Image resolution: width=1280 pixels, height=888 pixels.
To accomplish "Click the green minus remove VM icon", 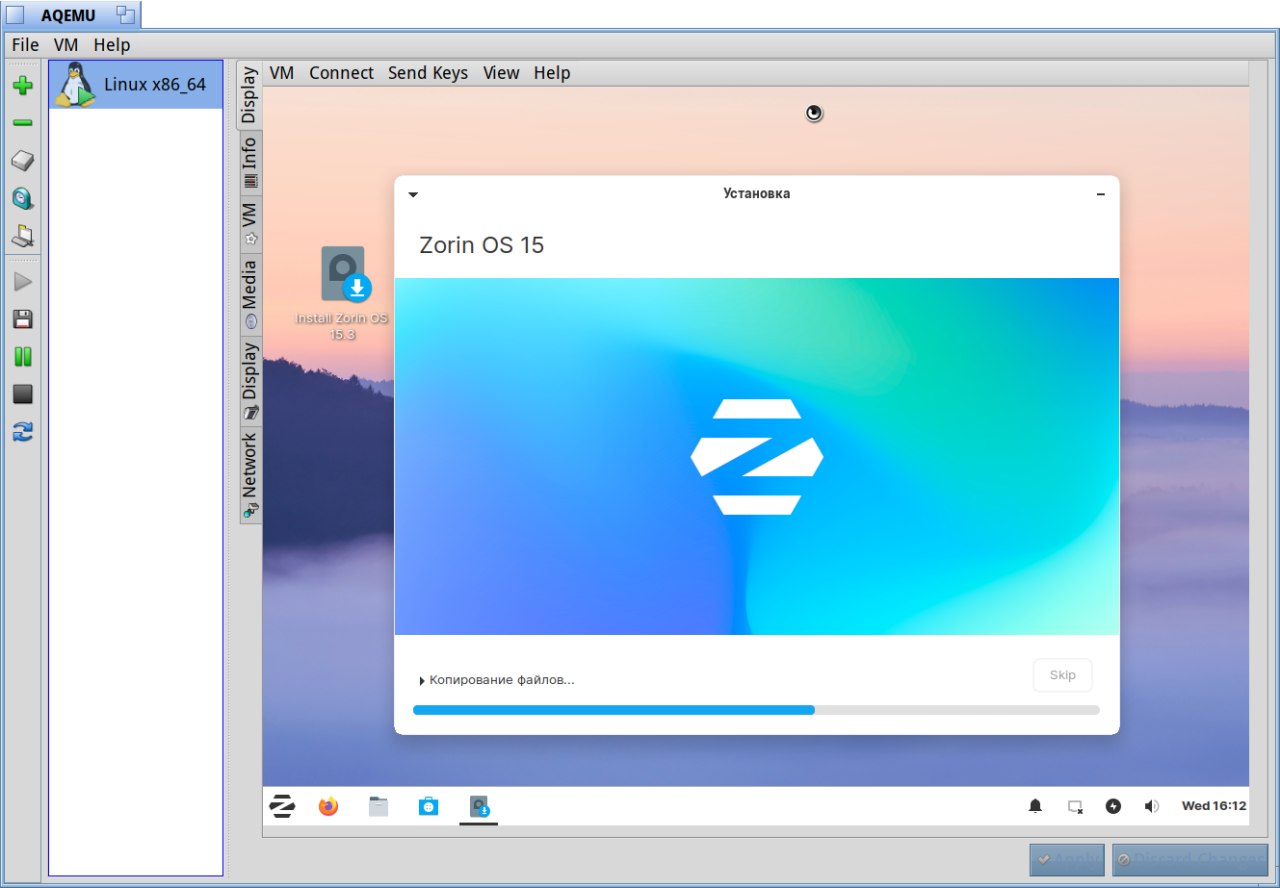I will (22, 123).
